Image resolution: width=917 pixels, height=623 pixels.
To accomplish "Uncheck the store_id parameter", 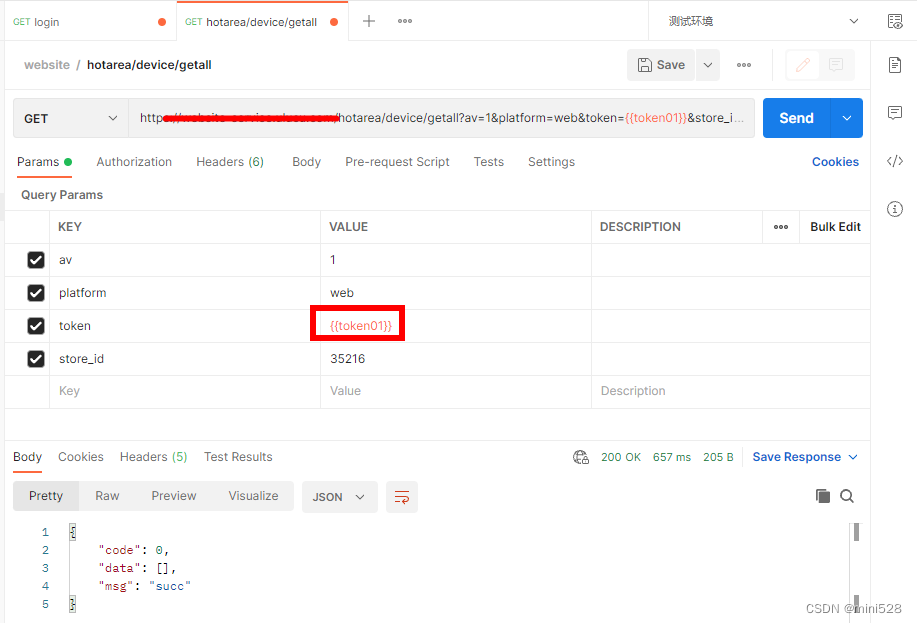I will tap(36, 358).
